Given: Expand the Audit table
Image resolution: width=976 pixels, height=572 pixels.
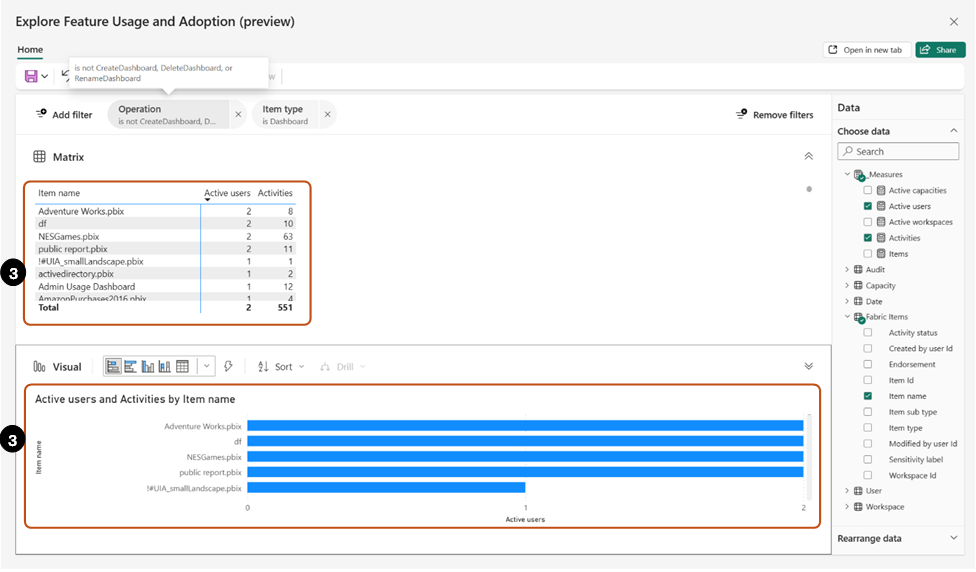Looking at the screenshot, I should pyautogui.click(x=847, y=270).
